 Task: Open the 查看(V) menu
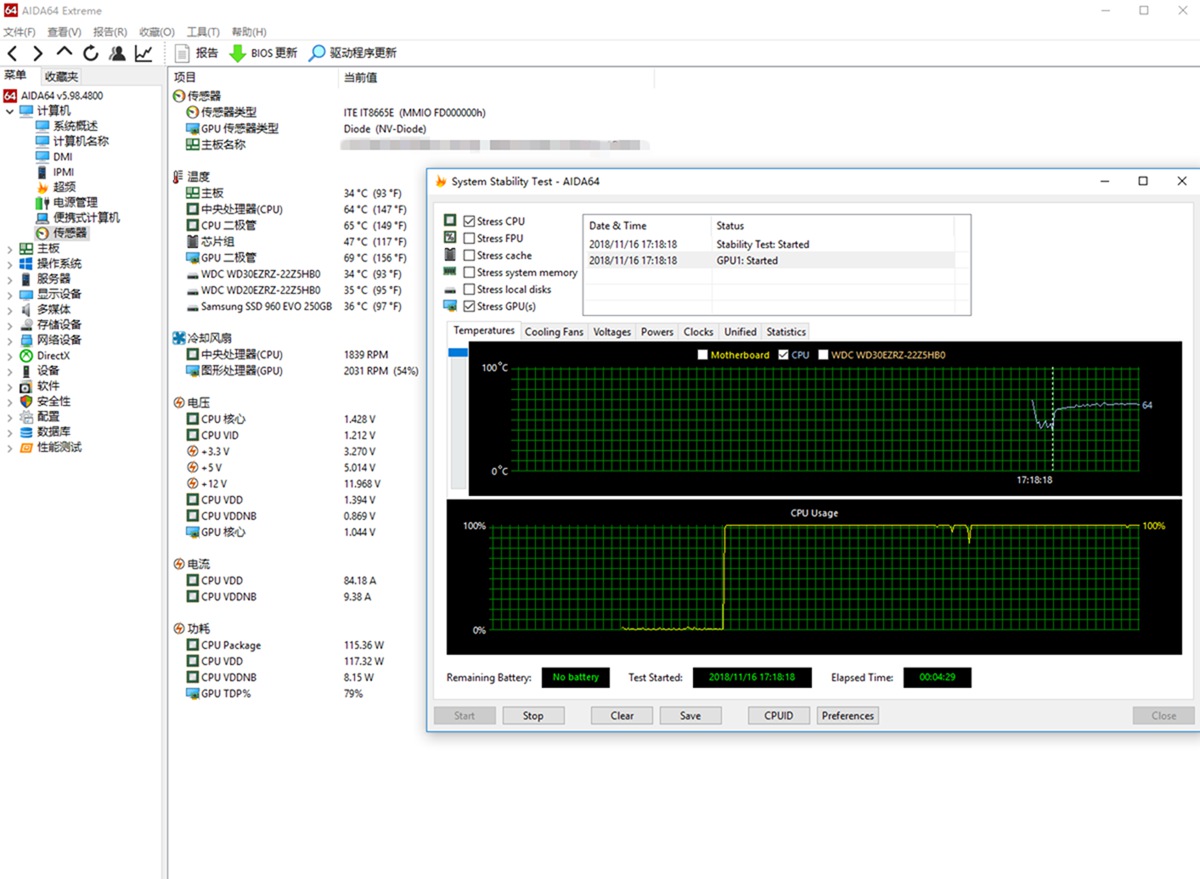pyautogui.click(x=65, y=32)
